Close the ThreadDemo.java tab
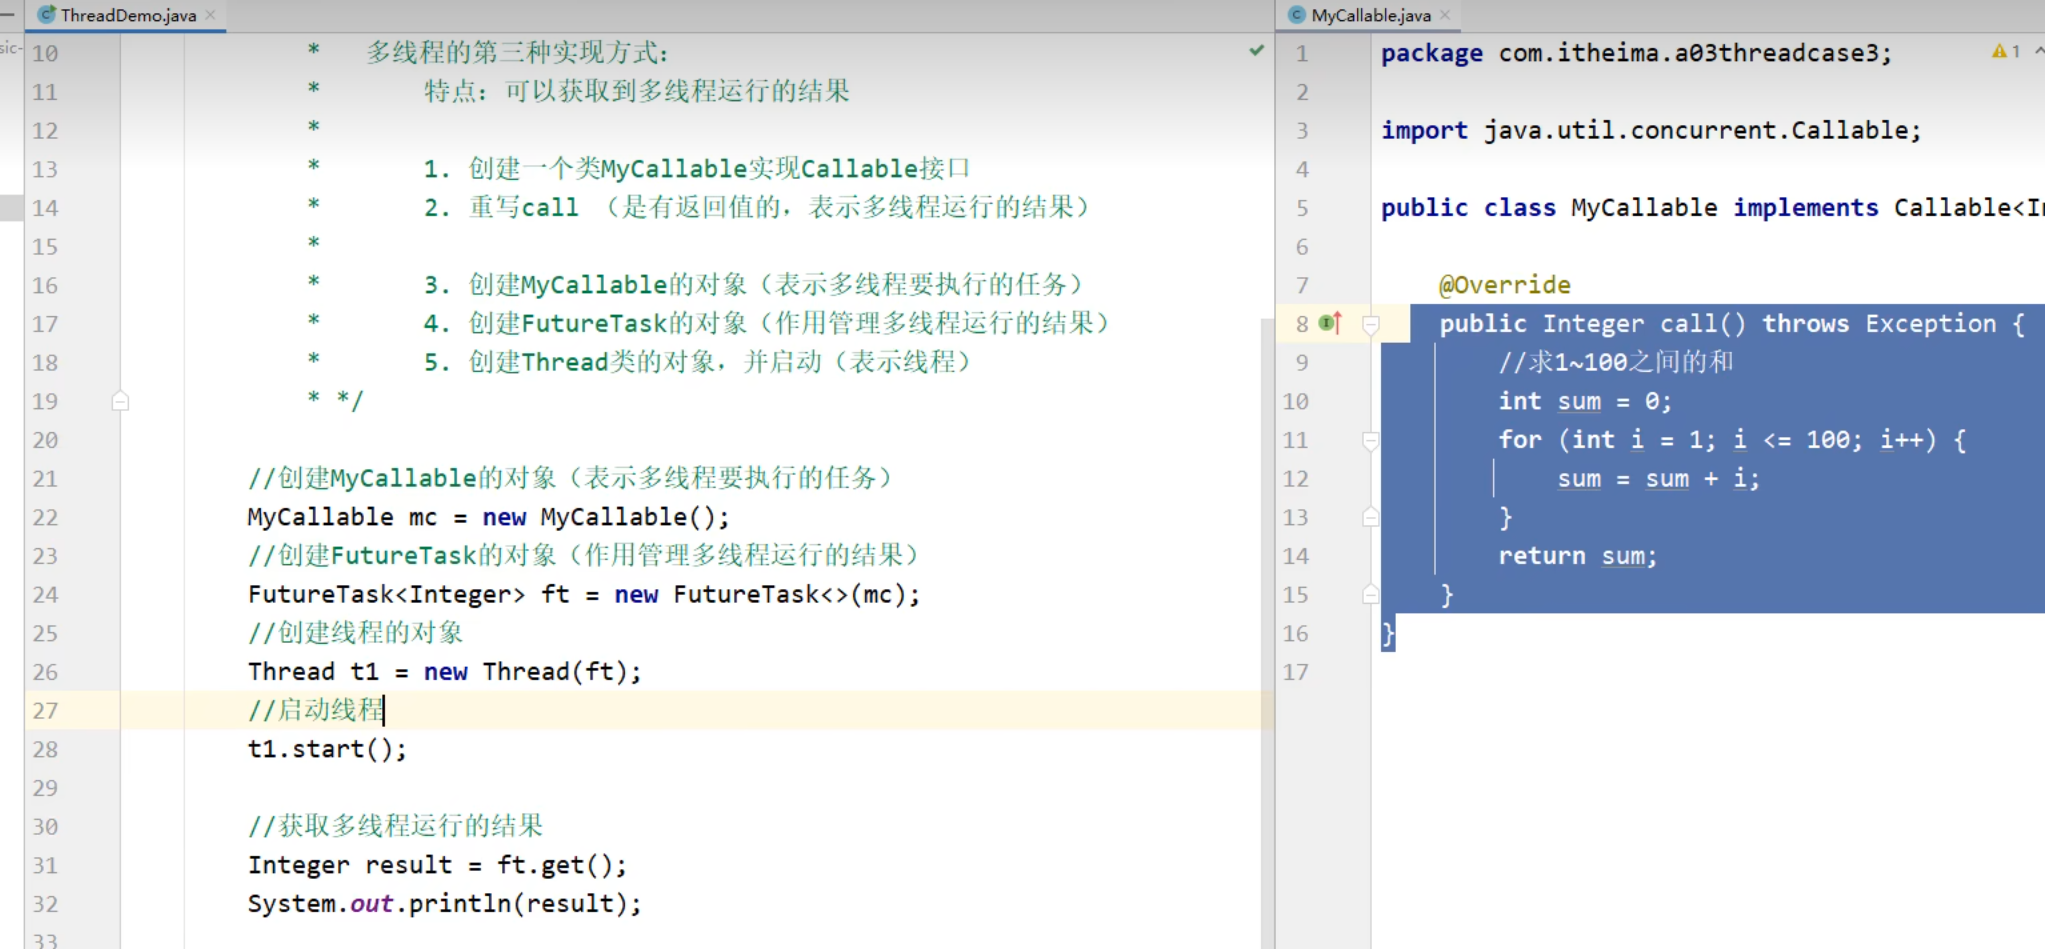 coord(210,15)
